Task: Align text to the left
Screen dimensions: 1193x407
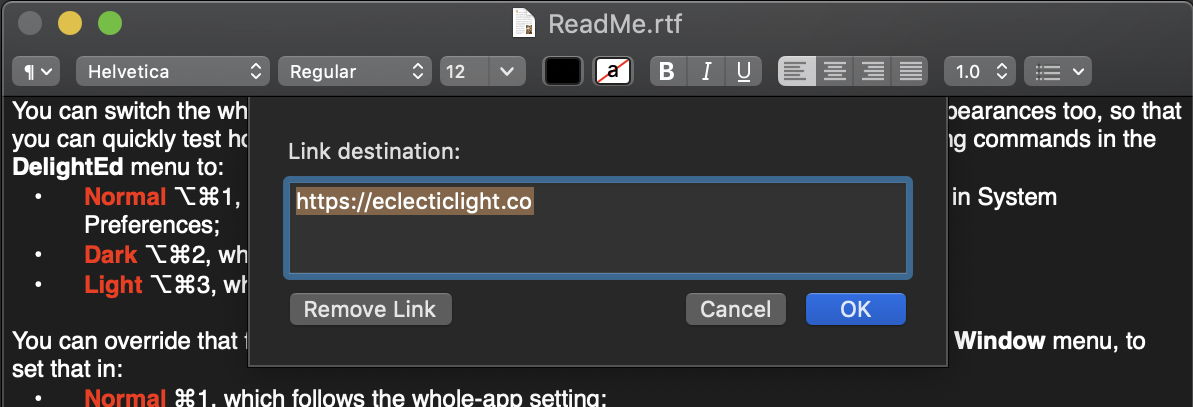Action: tap(796, 72)
